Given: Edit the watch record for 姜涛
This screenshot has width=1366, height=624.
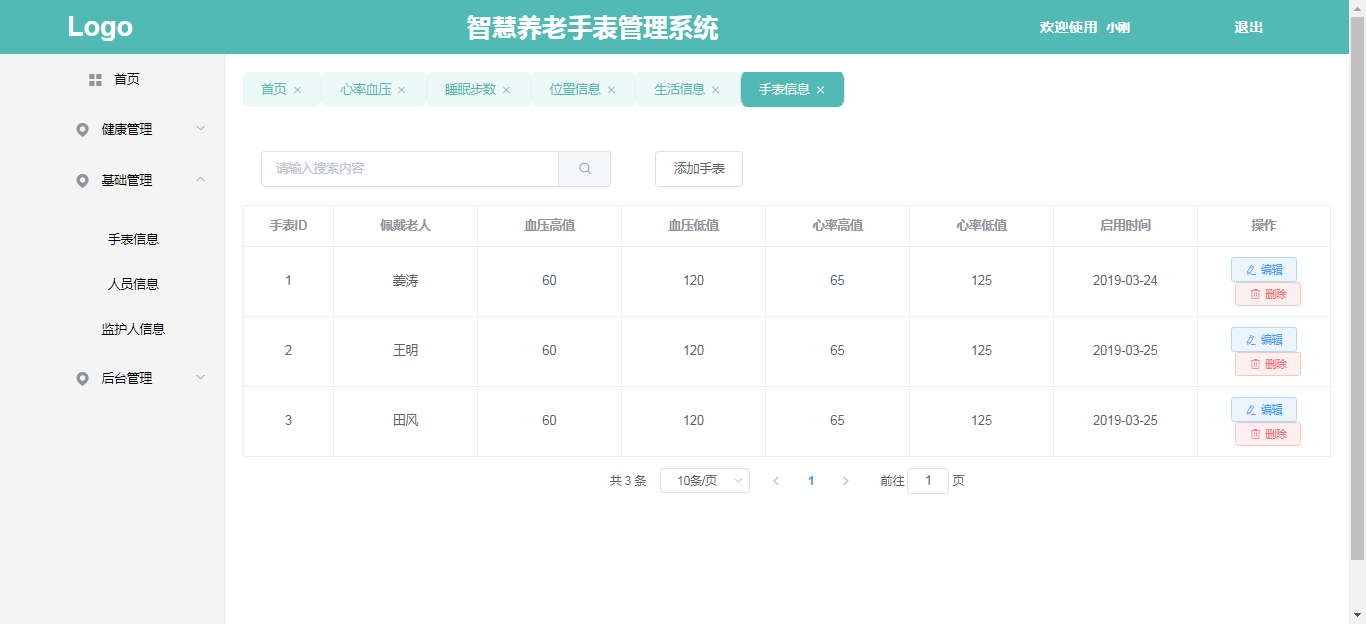Looking at the screenshot, I should click(x=1263, y=270).
